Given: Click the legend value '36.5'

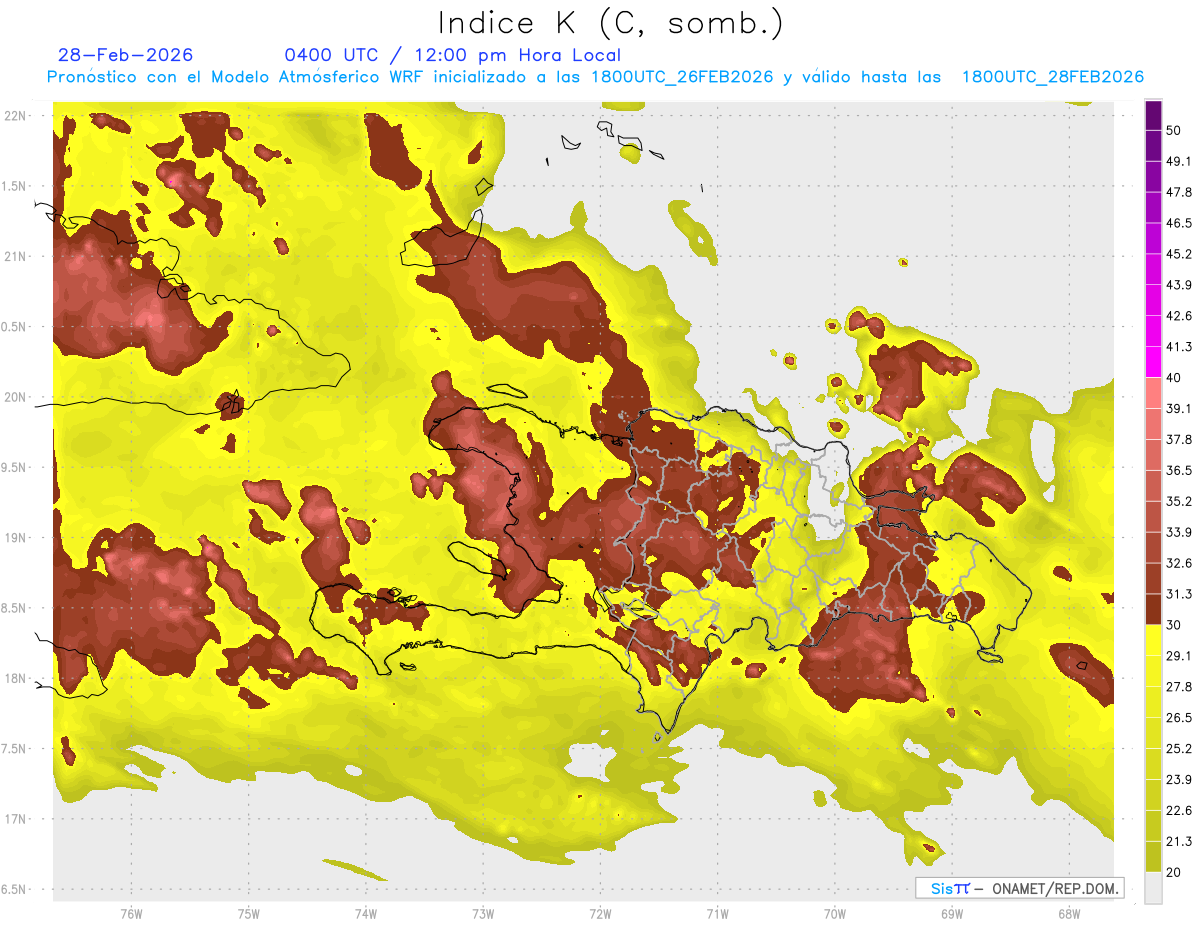Looking at the screenshot, I should tap(1179, 470).
